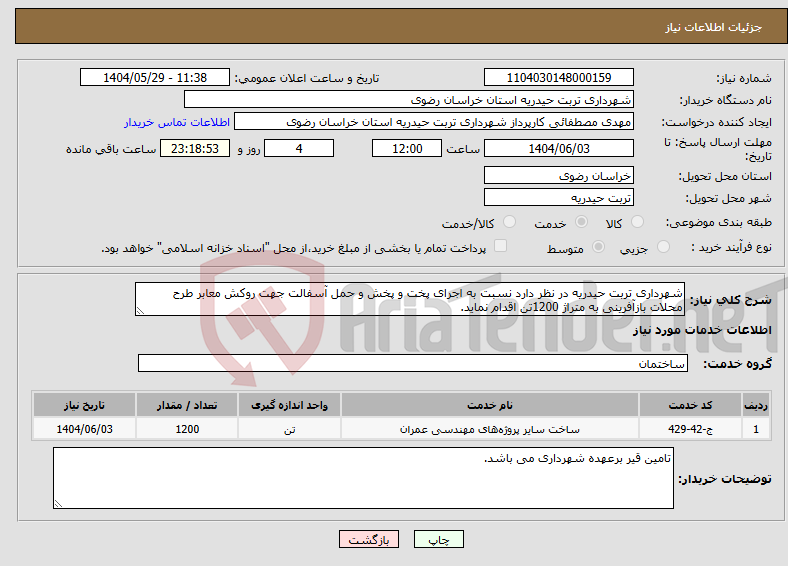Click the نوع فرآیند خرید label

731,247
